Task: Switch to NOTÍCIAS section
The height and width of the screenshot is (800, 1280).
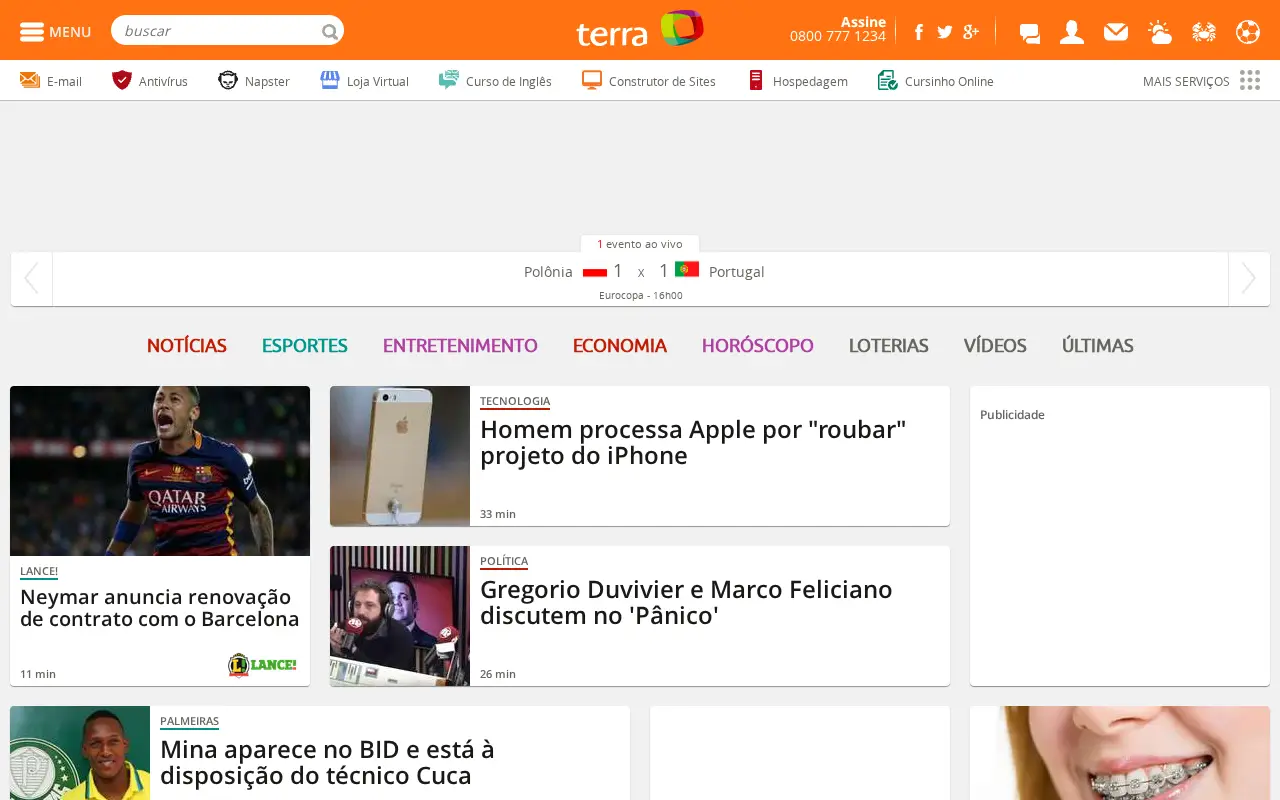Action: [187, 346]
